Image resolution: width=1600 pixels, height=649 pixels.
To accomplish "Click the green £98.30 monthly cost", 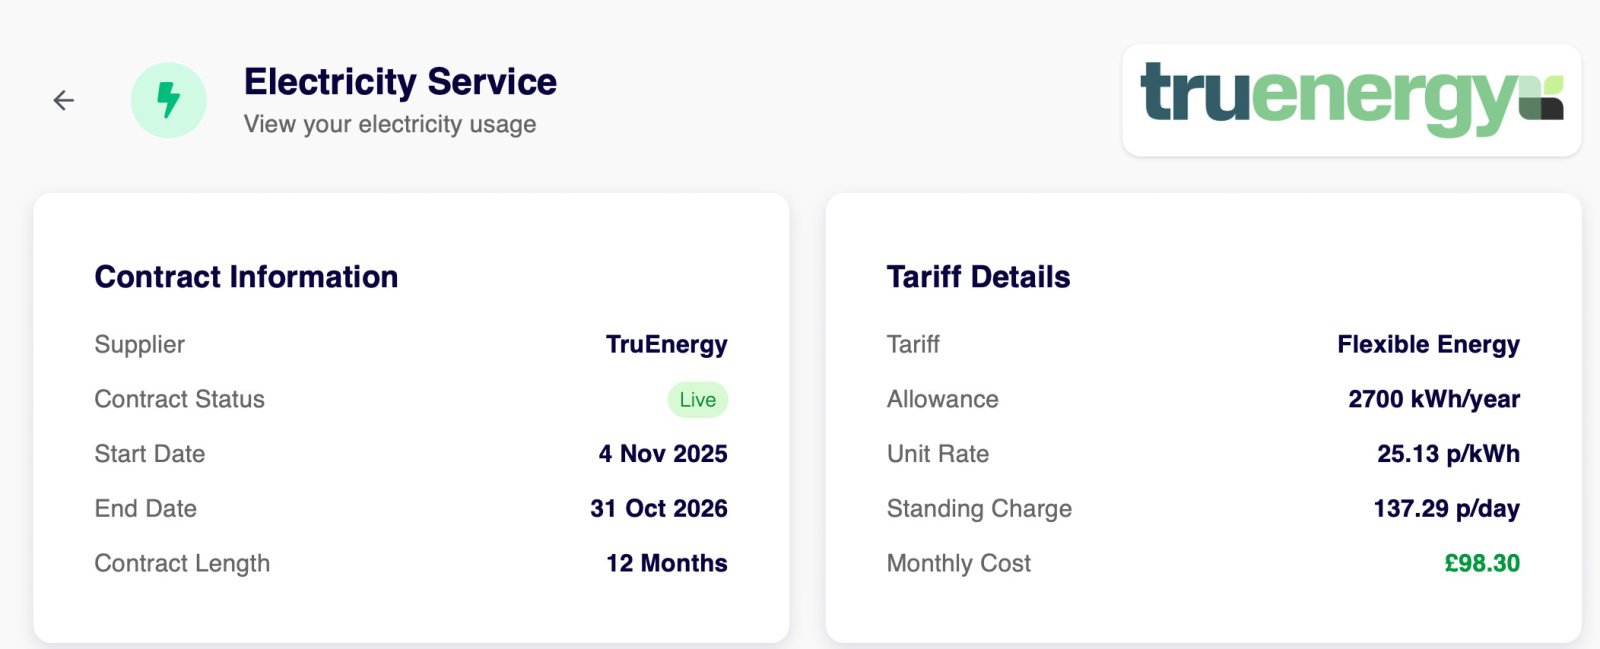I will [x=1481, y=564].
